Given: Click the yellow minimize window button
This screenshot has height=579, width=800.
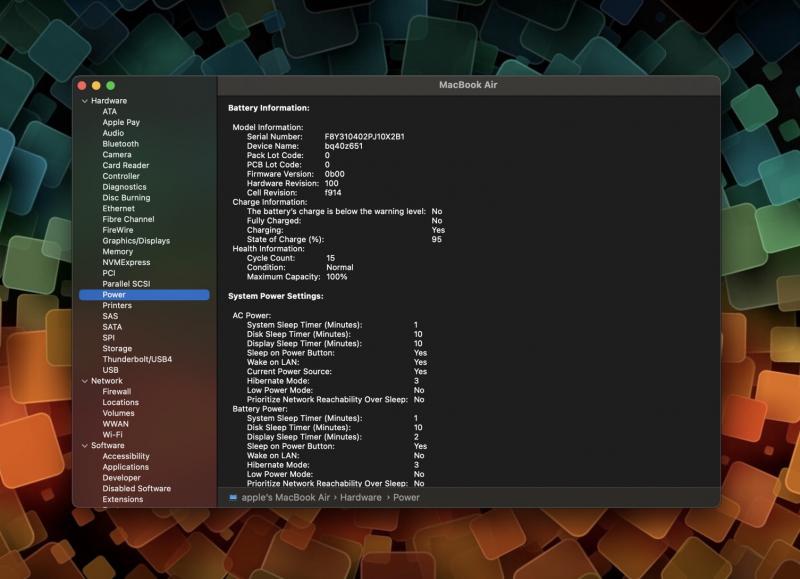Looking at the screenshot, I should [96, 86].
